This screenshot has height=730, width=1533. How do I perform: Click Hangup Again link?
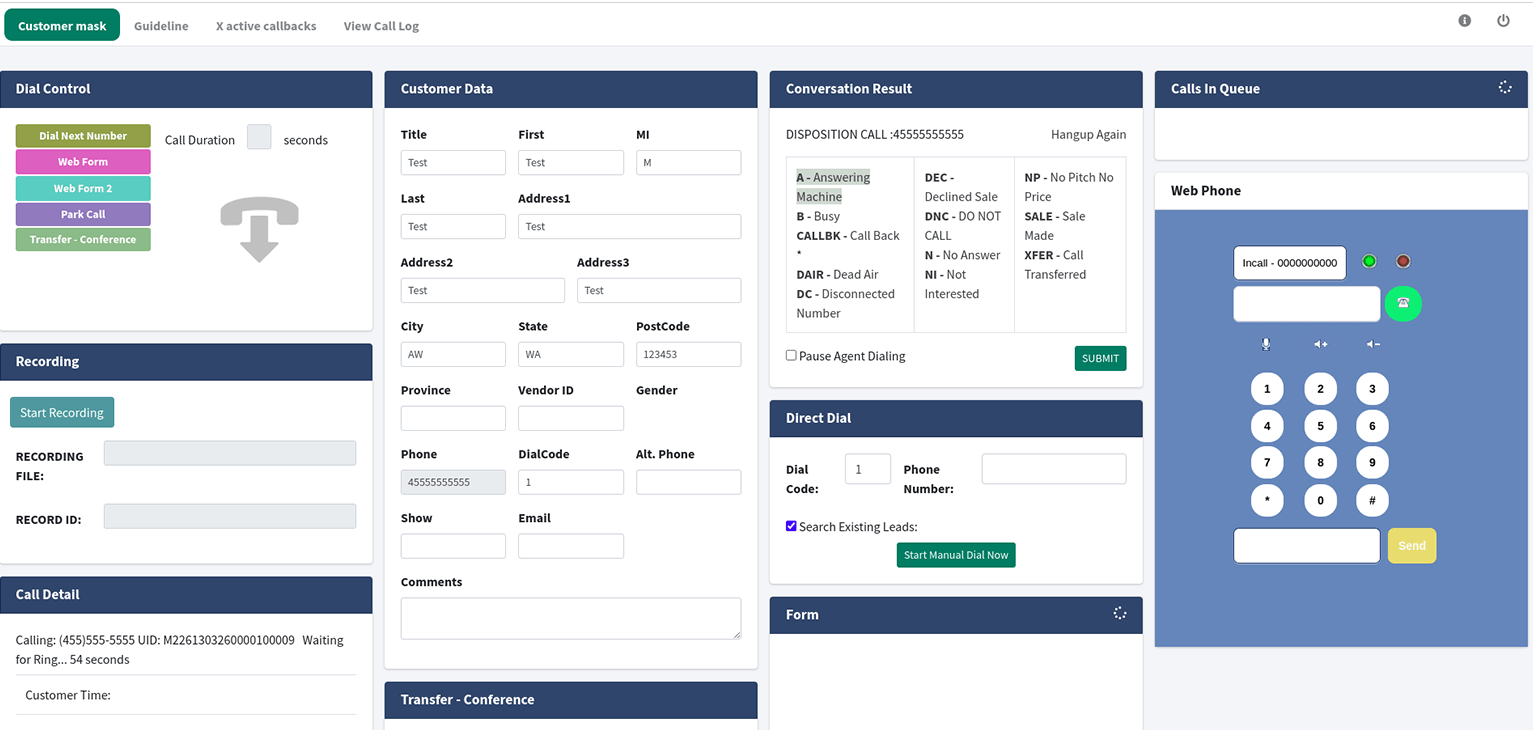[x=1088, y=134]
